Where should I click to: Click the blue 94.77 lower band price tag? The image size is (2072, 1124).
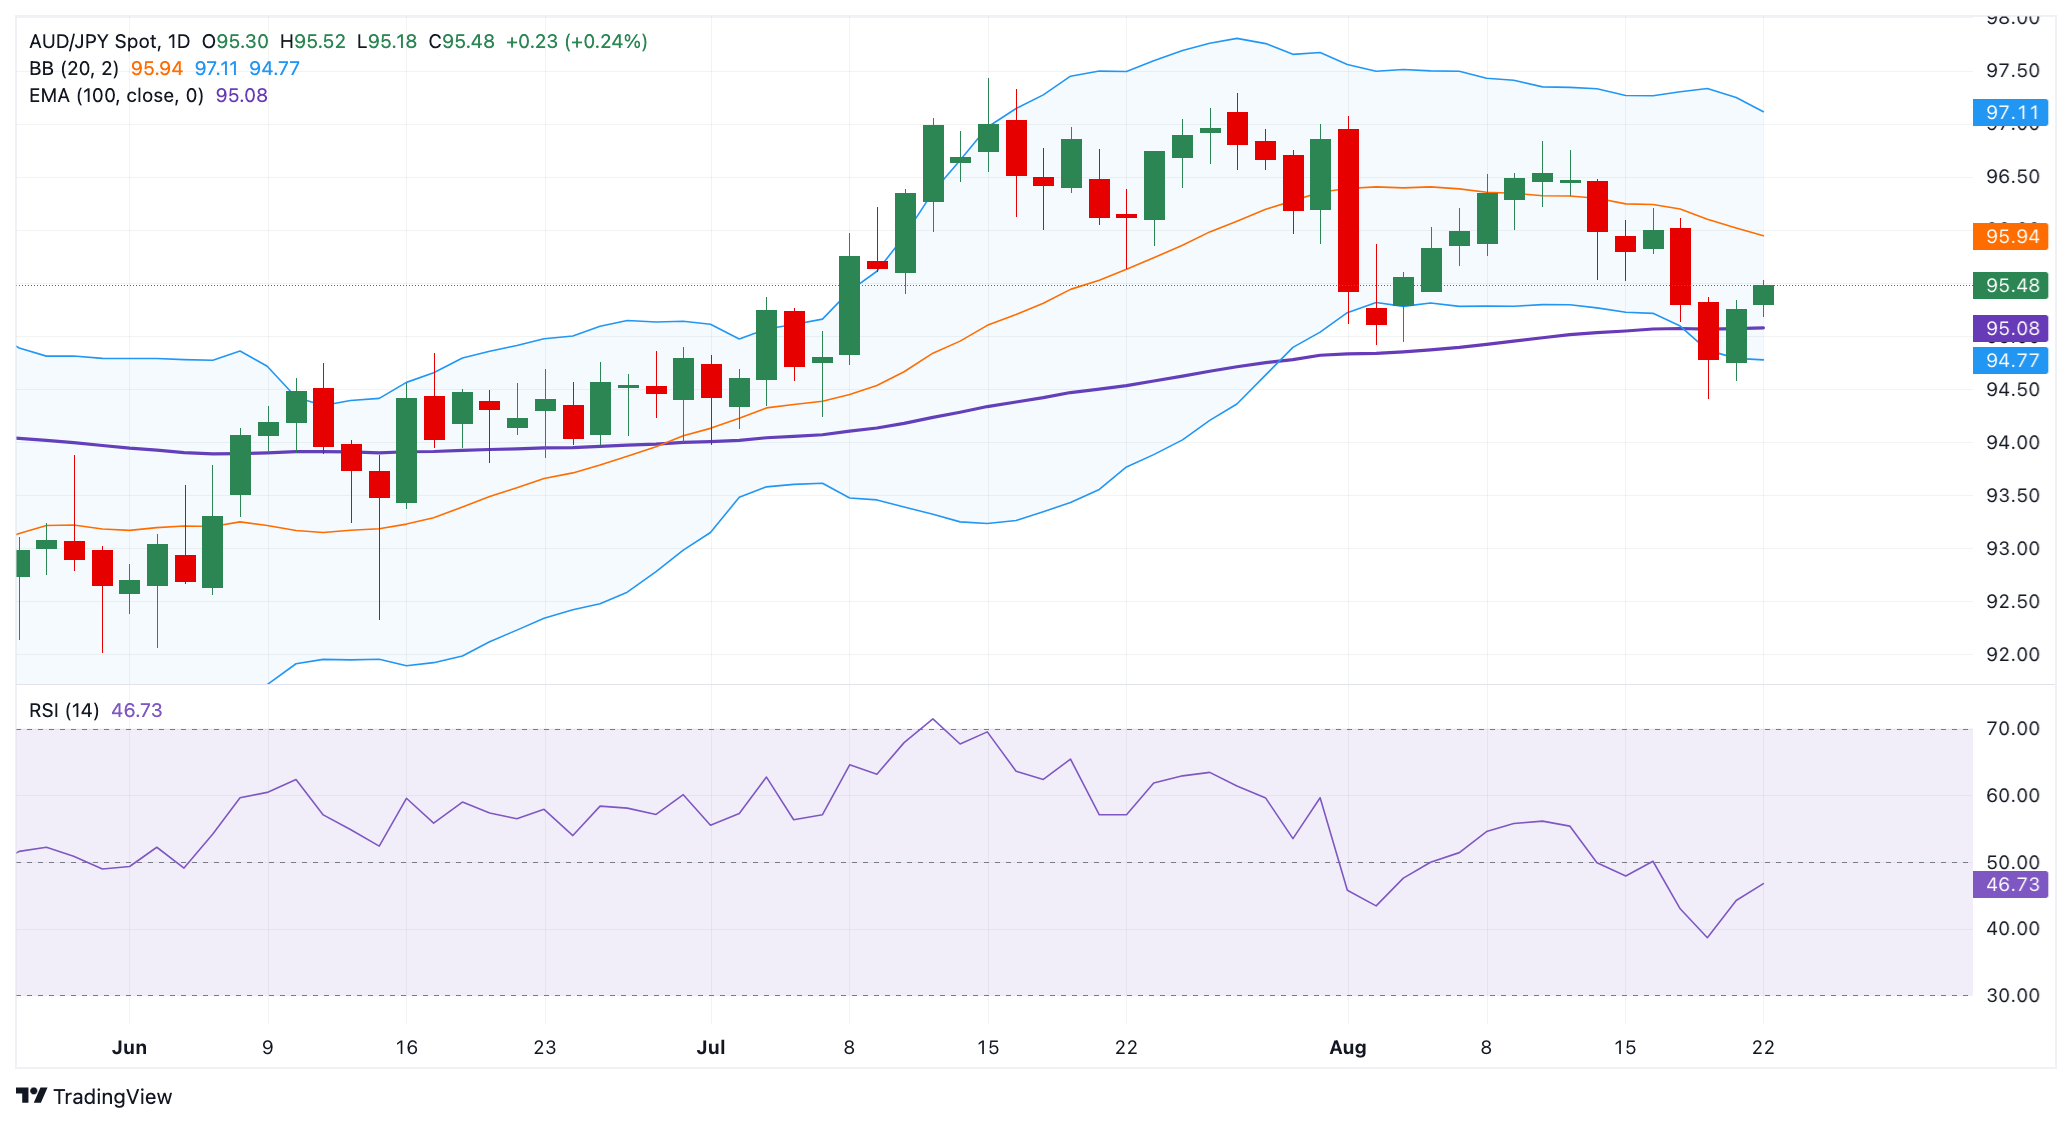2010,361
